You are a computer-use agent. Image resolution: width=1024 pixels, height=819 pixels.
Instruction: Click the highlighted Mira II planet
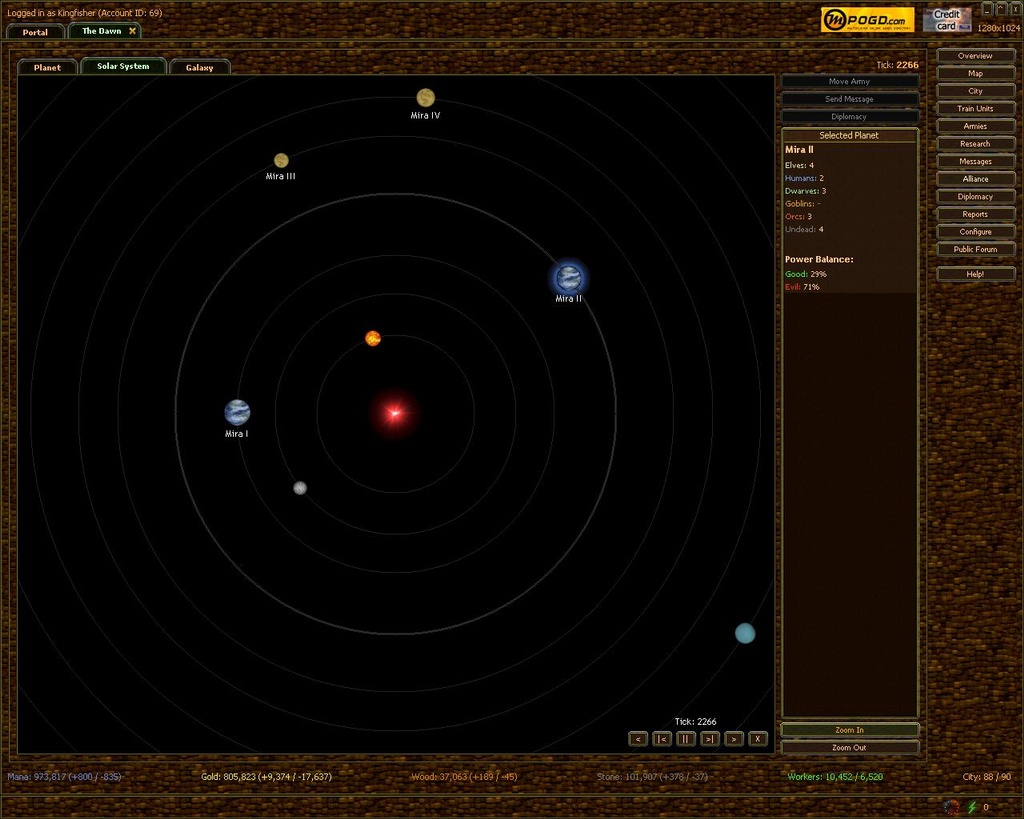click(569, 277)
